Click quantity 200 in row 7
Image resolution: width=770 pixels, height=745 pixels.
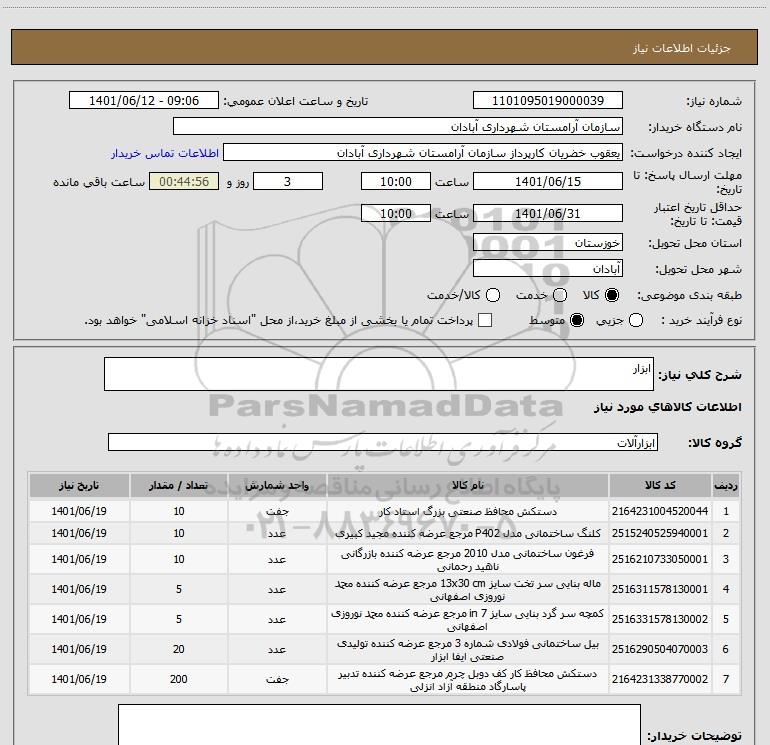point(179,679)
